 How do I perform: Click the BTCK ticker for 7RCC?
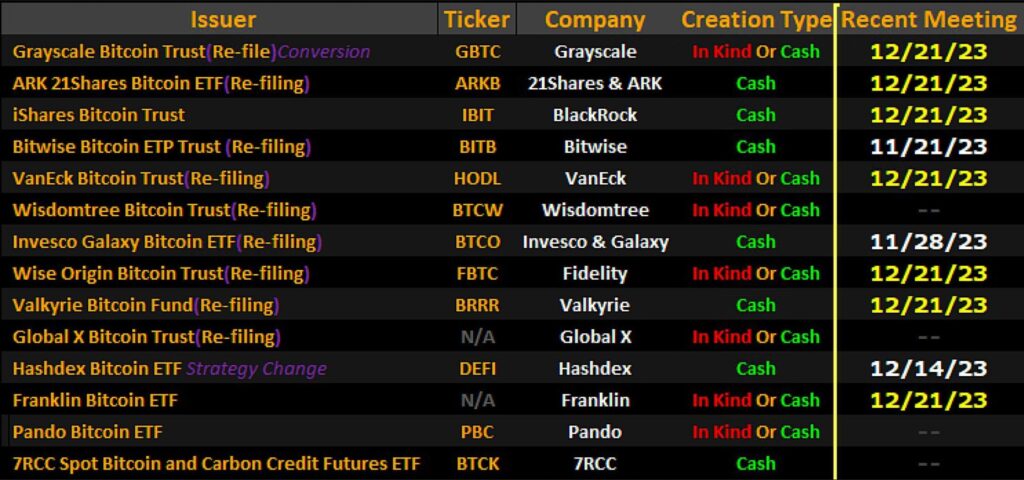[477, 463]
